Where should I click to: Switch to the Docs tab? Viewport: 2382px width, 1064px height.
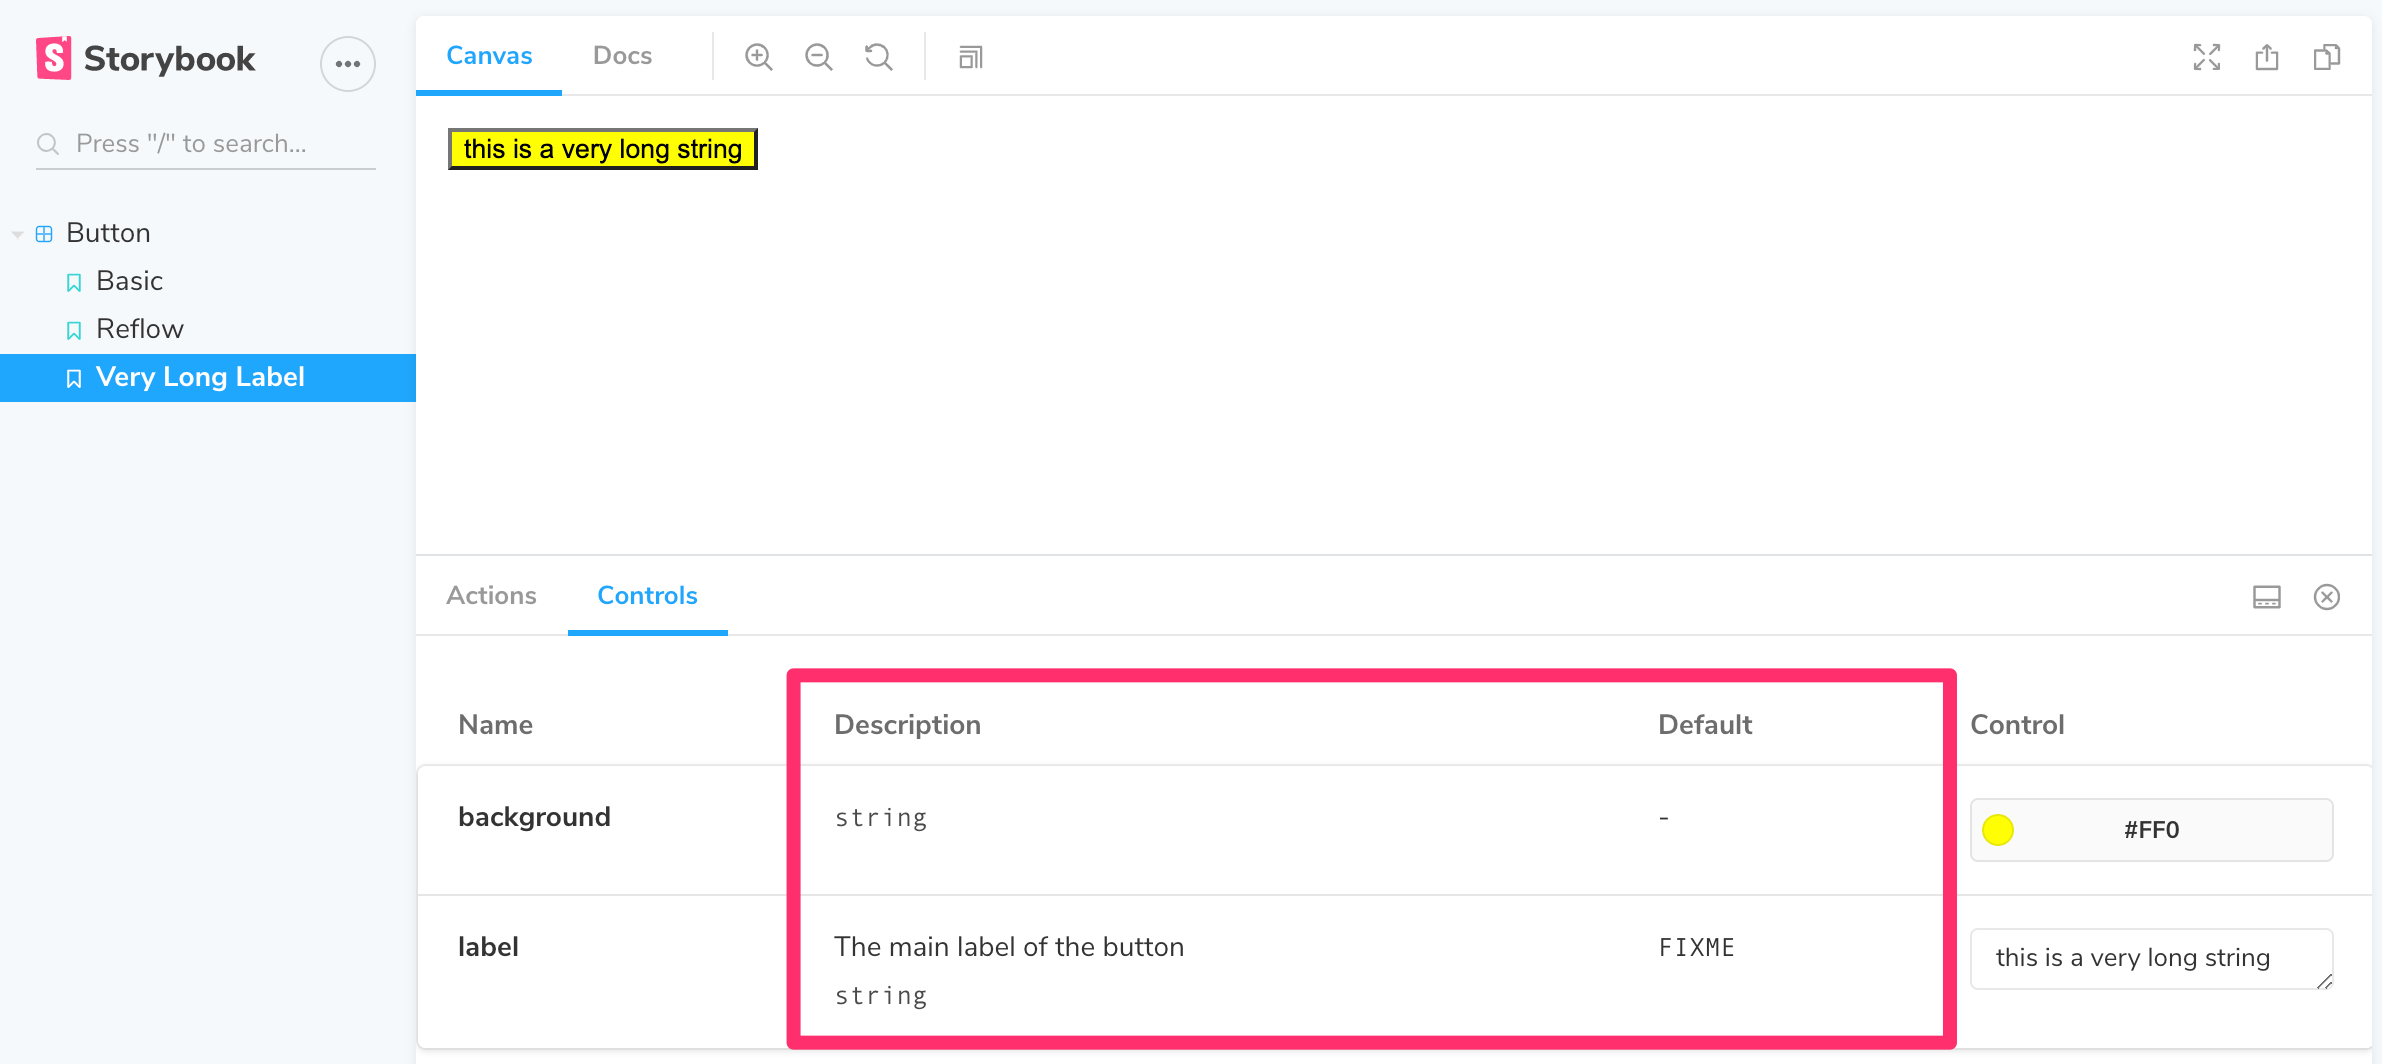click(x=622, y=56)
